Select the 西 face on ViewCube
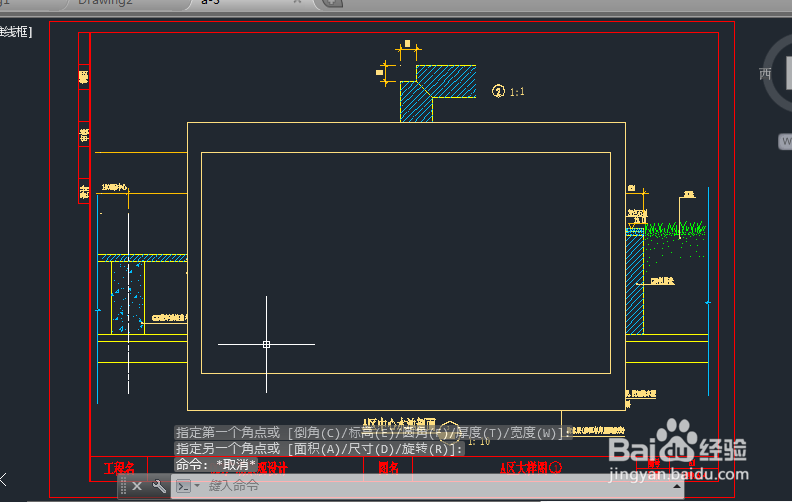 pos(765,74)
